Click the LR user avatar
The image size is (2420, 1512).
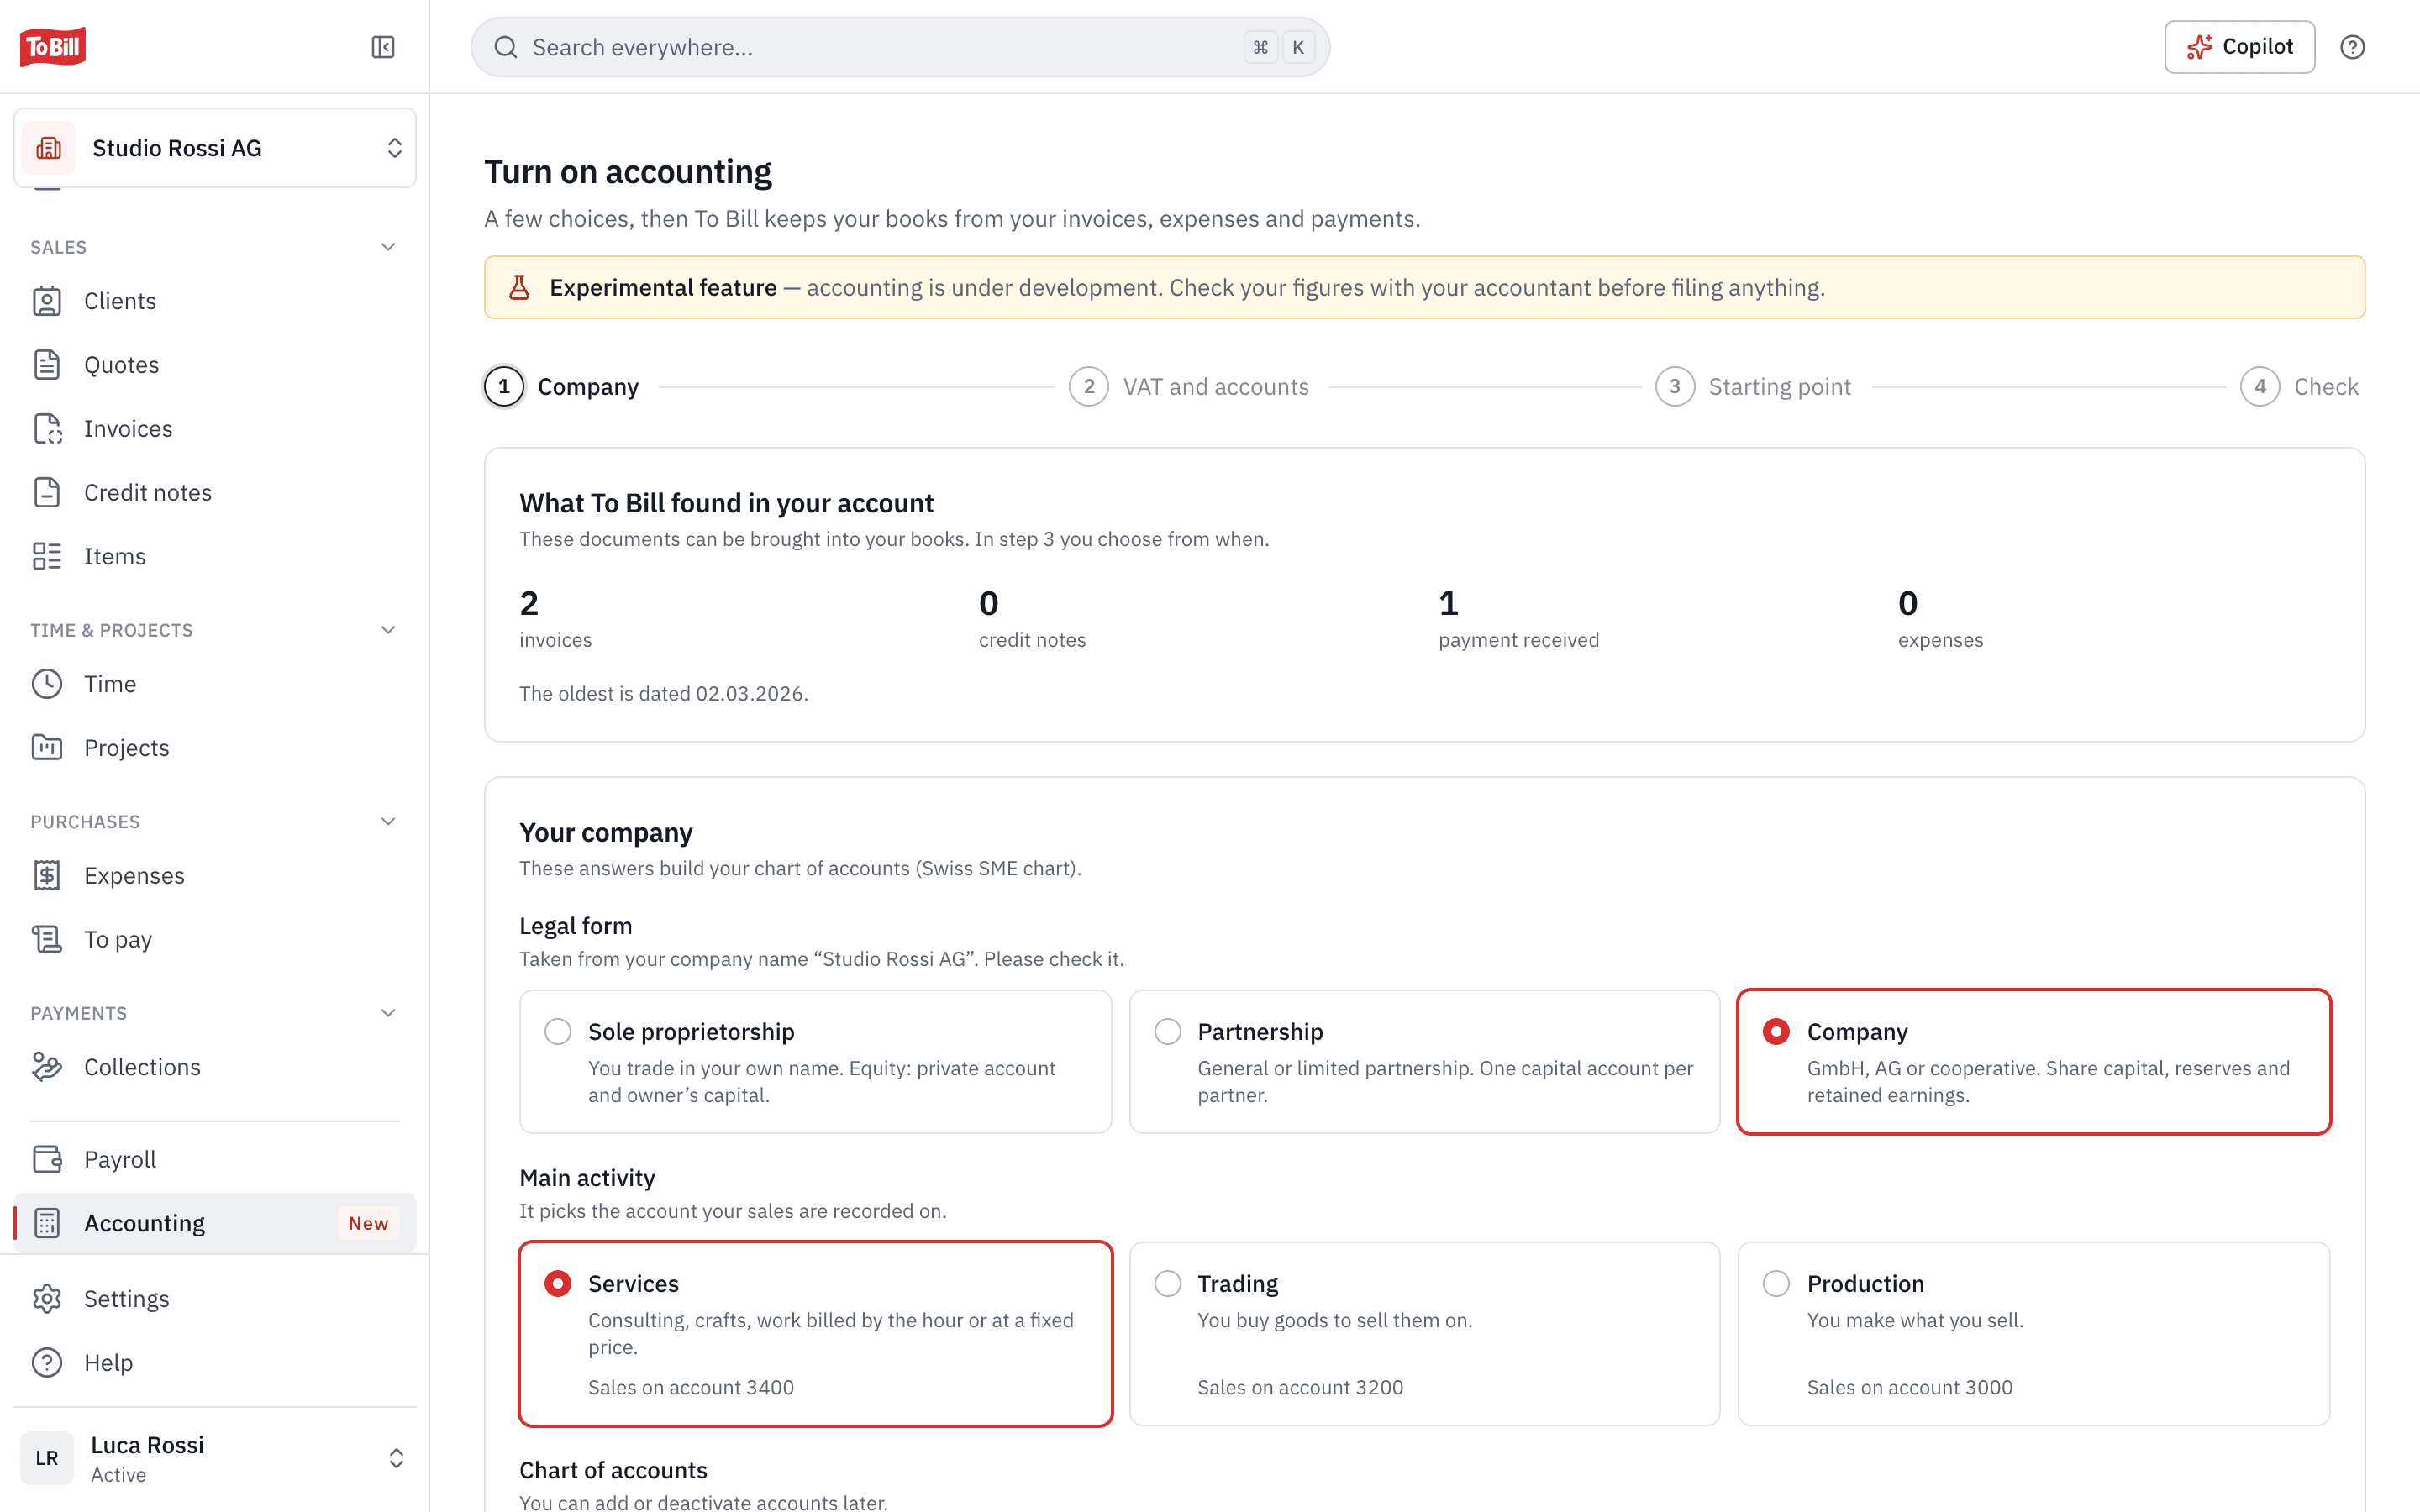tap(47, 1458)
